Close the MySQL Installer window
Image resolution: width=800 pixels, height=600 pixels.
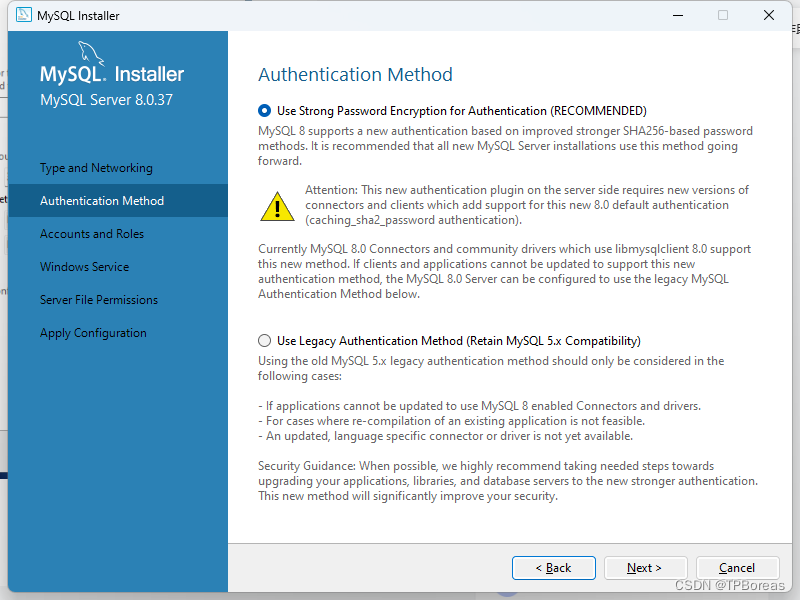tap(769, 15)
